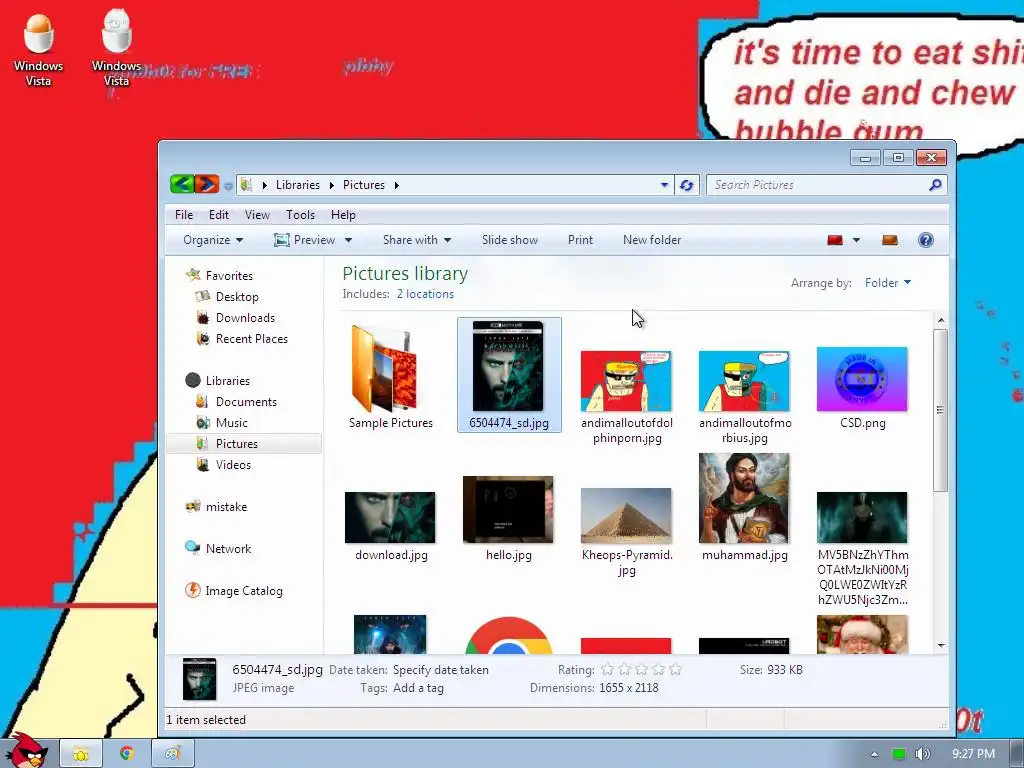Set rating to one star

607,669
